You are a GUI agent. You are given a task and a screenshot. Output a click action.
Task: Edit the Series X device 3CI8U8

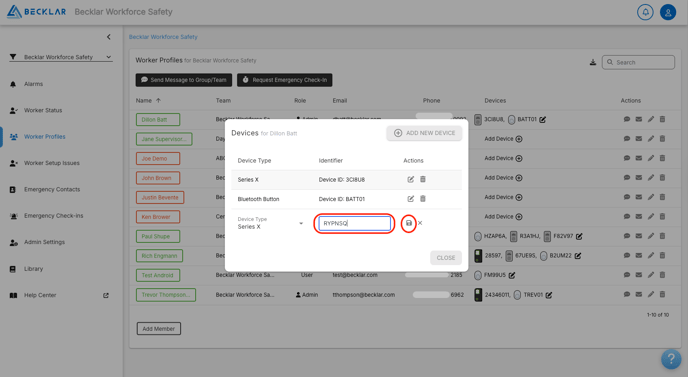410,179
